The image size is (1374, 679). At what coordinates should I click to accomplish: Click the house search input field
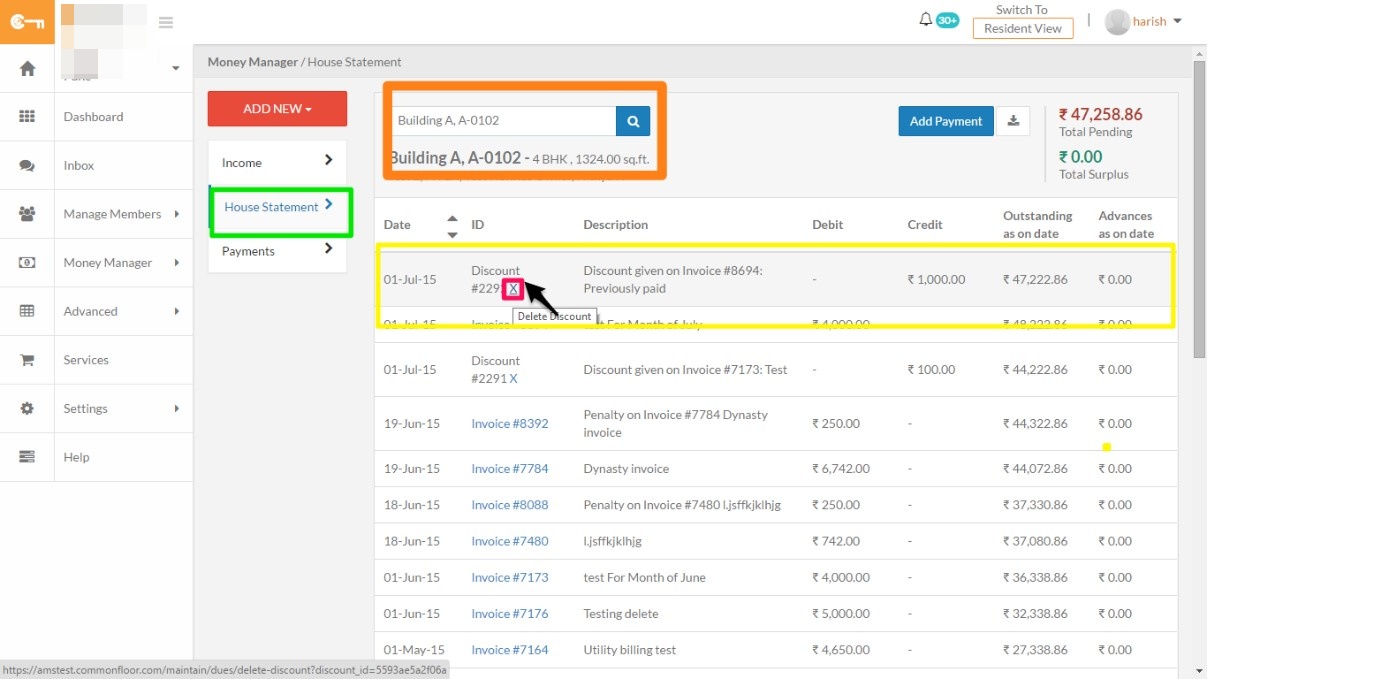pyautogui.click(x=503, y=121)
